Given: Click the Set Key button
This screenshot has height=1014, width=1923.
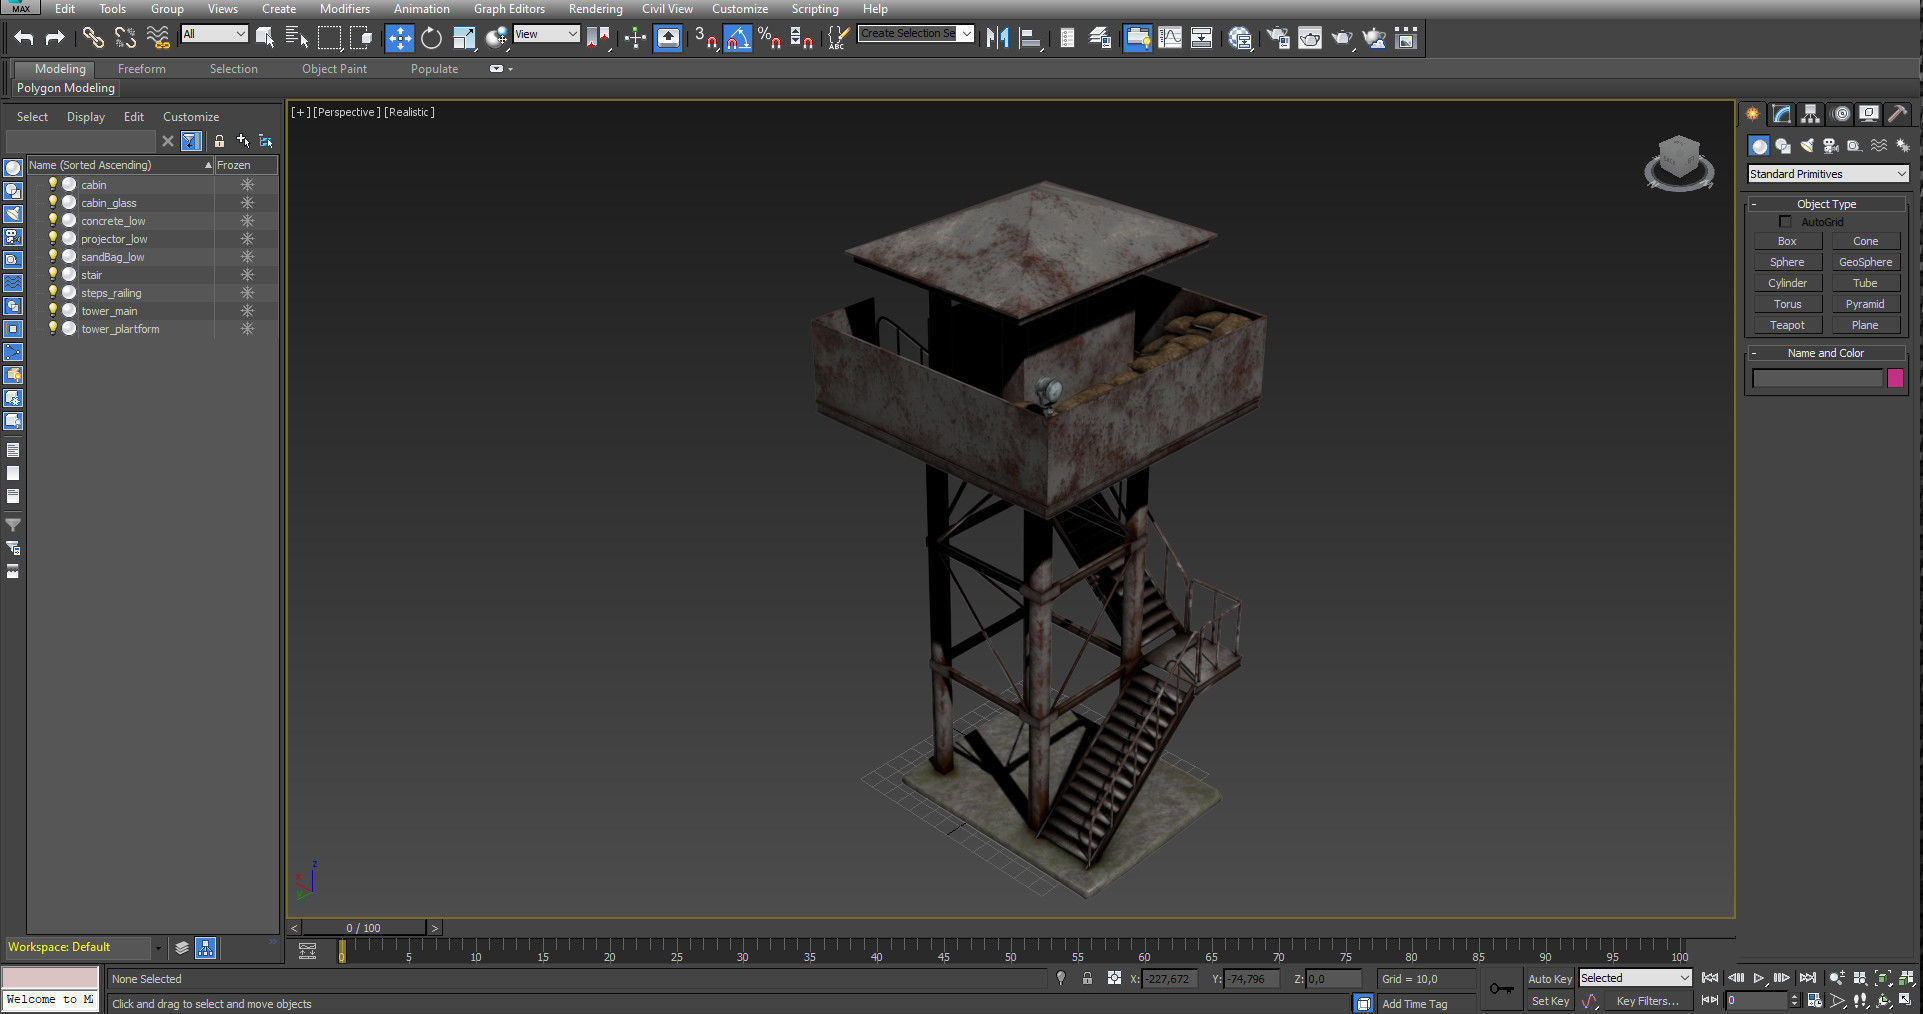Looking at the screenshot, I should pyautogui.click(x=1550, y=1001).
